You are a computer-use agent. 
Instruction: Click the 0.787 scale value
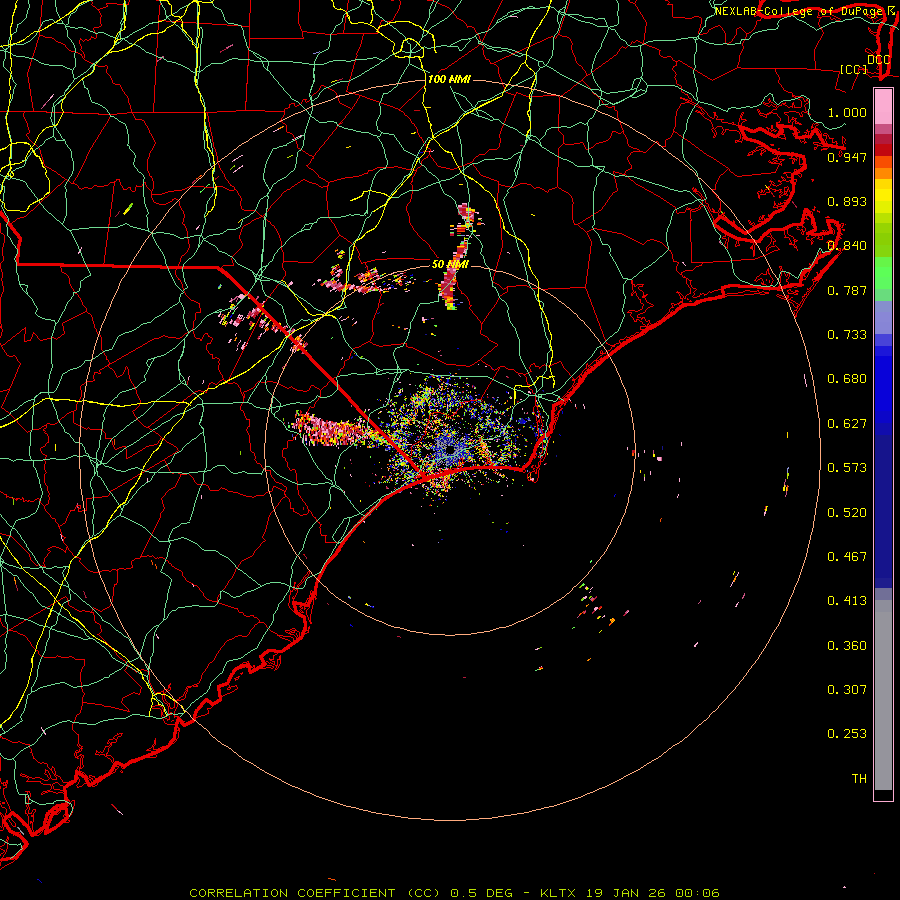(847, 290)
